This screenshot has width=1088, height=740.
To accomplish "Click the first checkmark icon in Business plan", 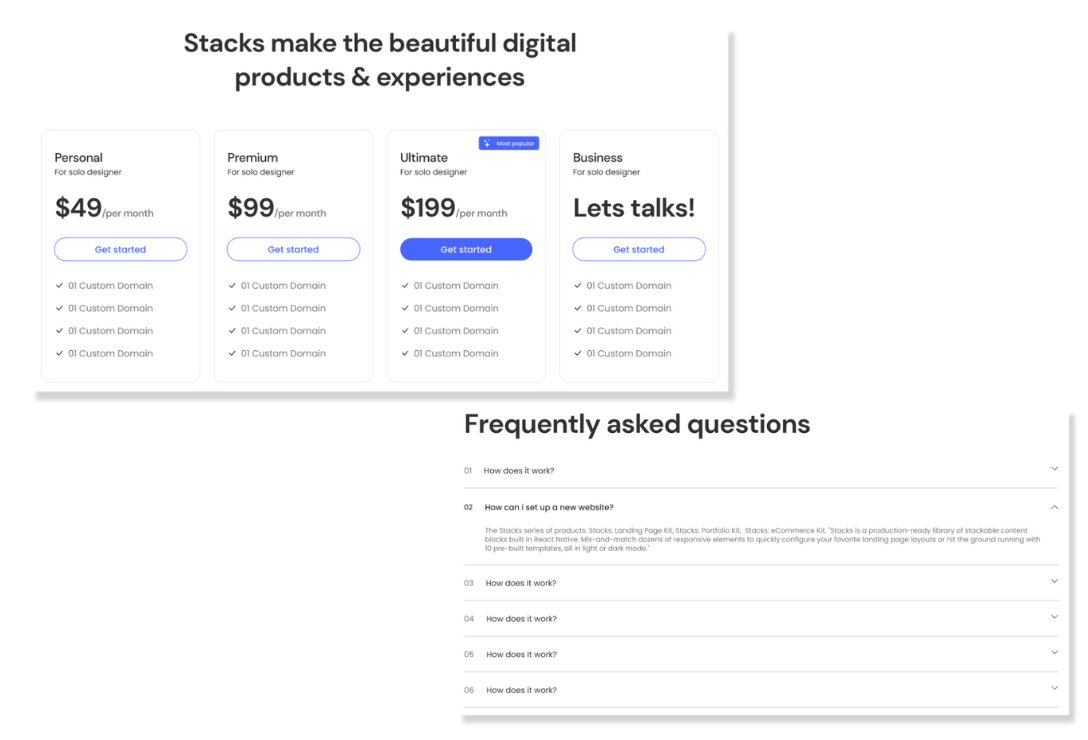I will 578,286.
